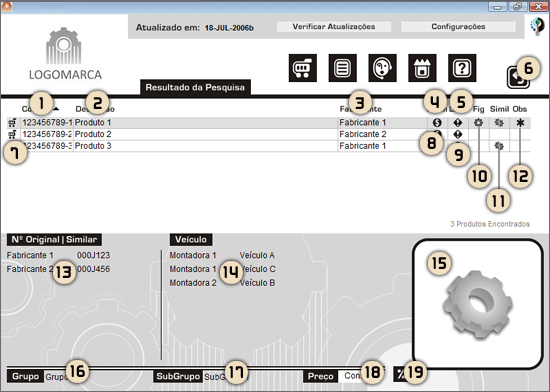
Task: Click the back arrow return icon
Action: click(x=518, y=78)
